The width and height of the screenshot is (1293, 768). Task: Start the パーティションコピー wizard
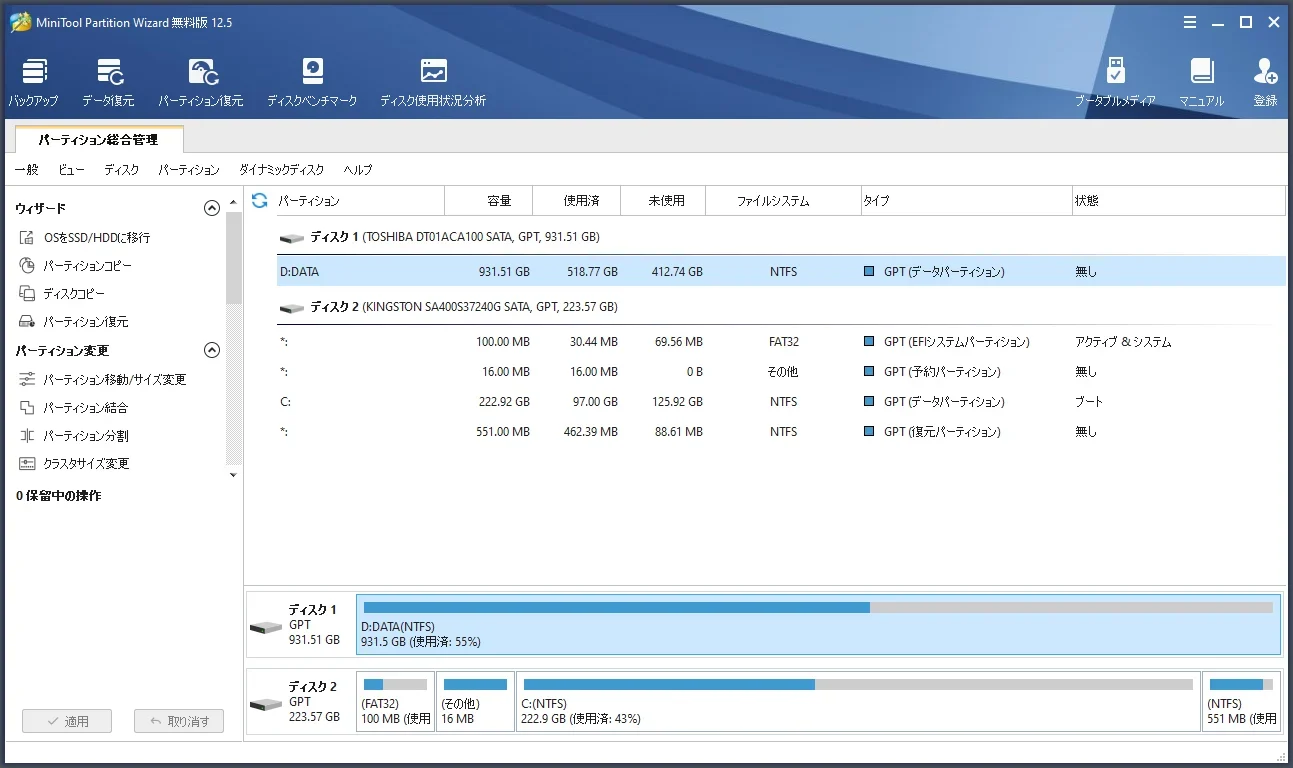[x=76, y=266]
